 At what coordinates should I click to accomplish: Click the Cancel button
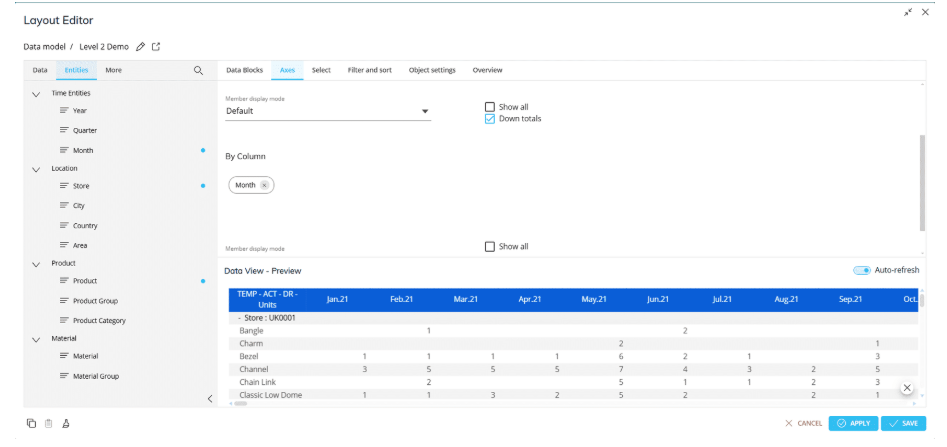pos(803,423)
